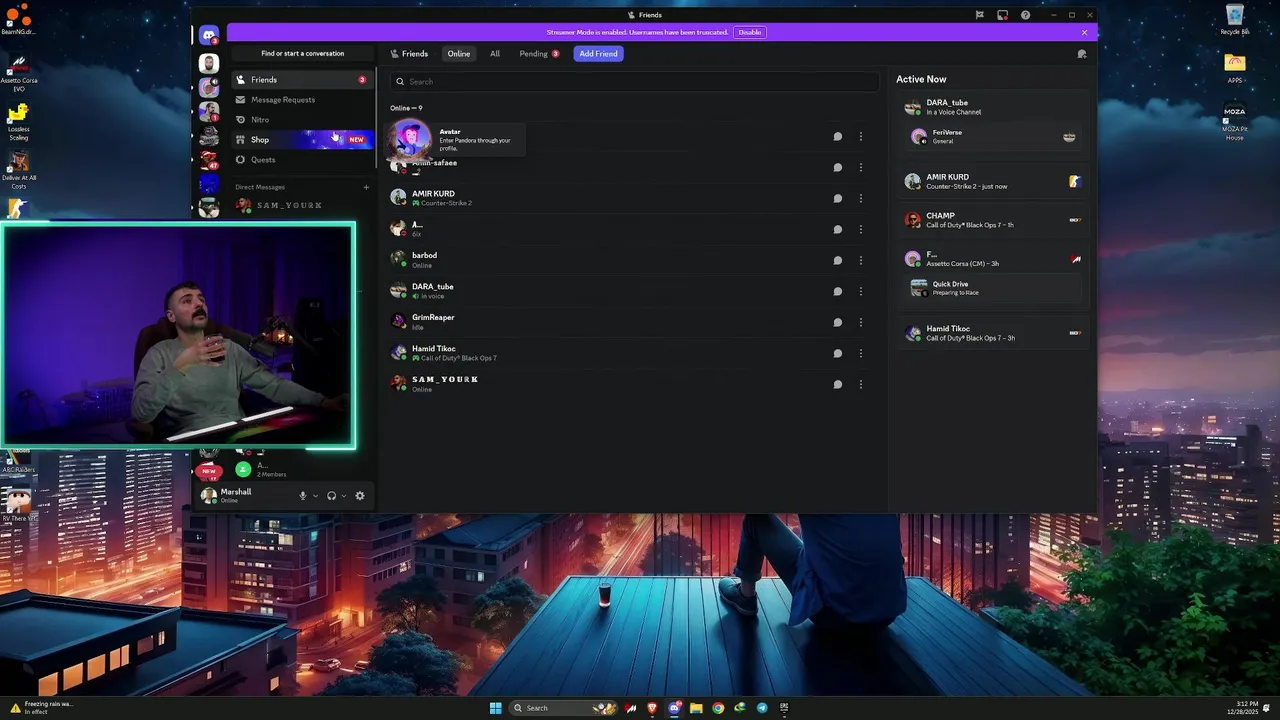Screen dimensions: 1280x720
Task: Disable Streamer Mode via banner button
Action: pos(750,32)
